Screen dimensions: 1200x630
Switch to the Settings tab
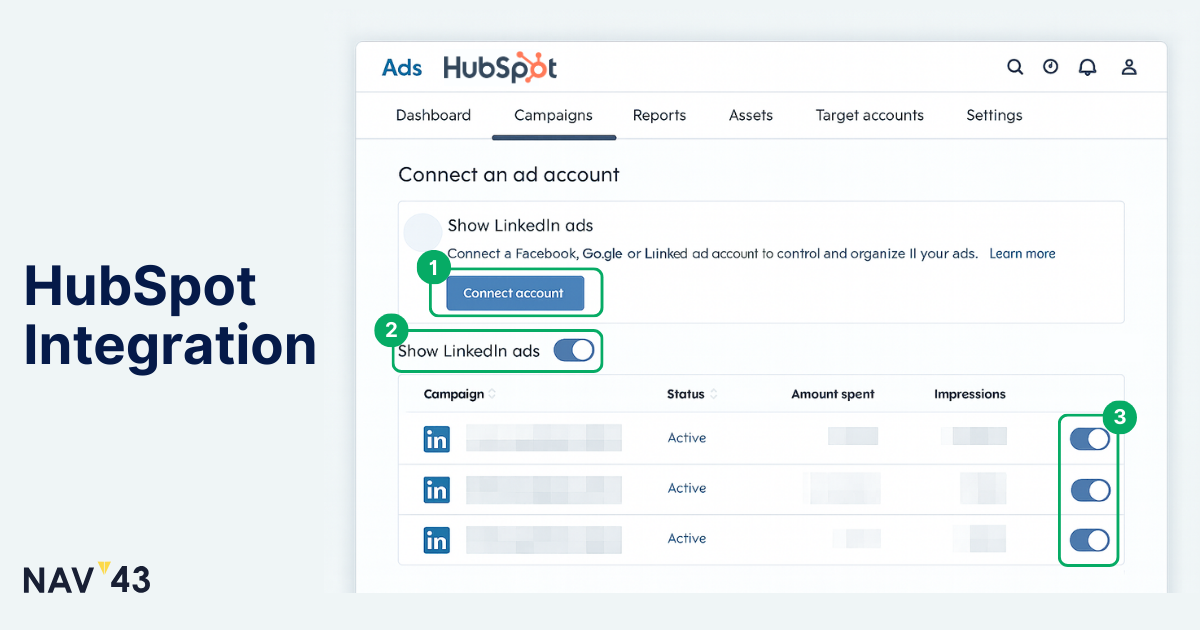coord(994,115)
